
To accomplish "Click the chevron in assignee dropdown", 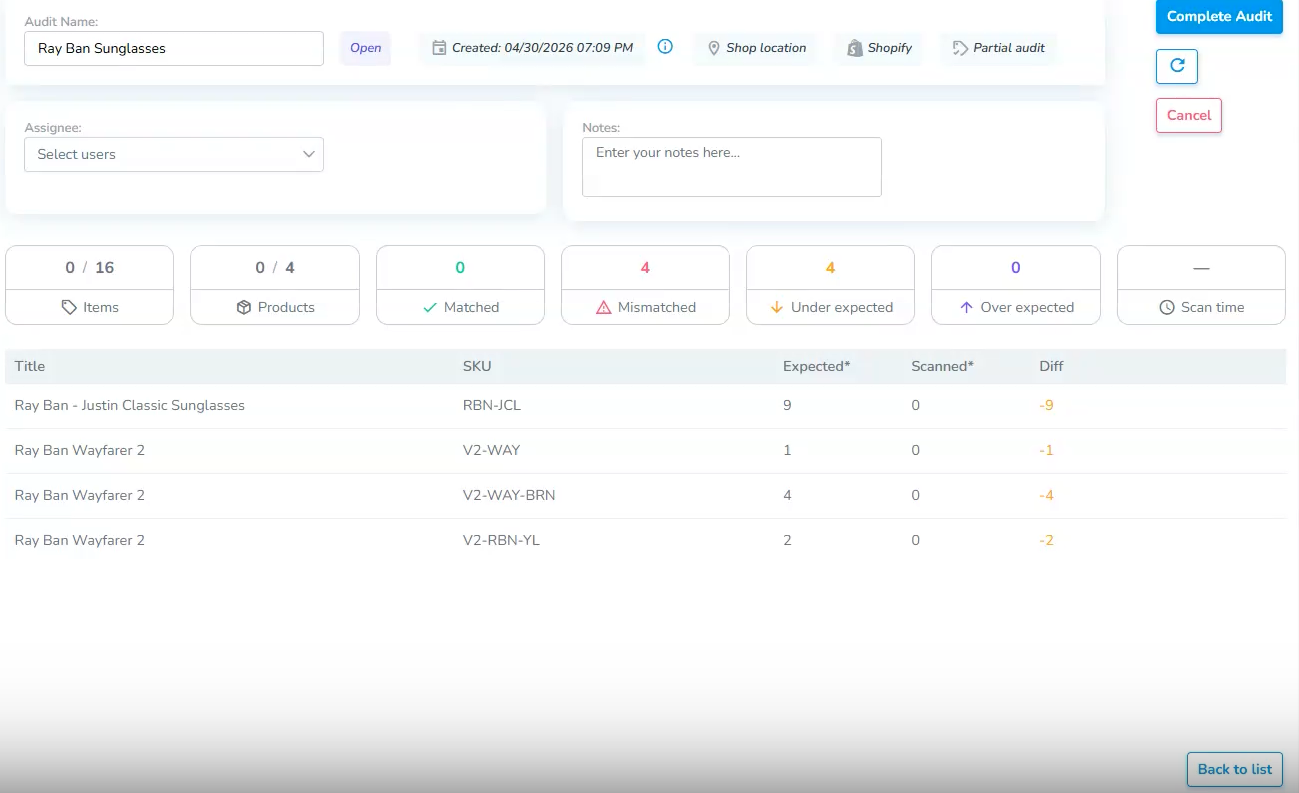I will (x=309, y=154).
